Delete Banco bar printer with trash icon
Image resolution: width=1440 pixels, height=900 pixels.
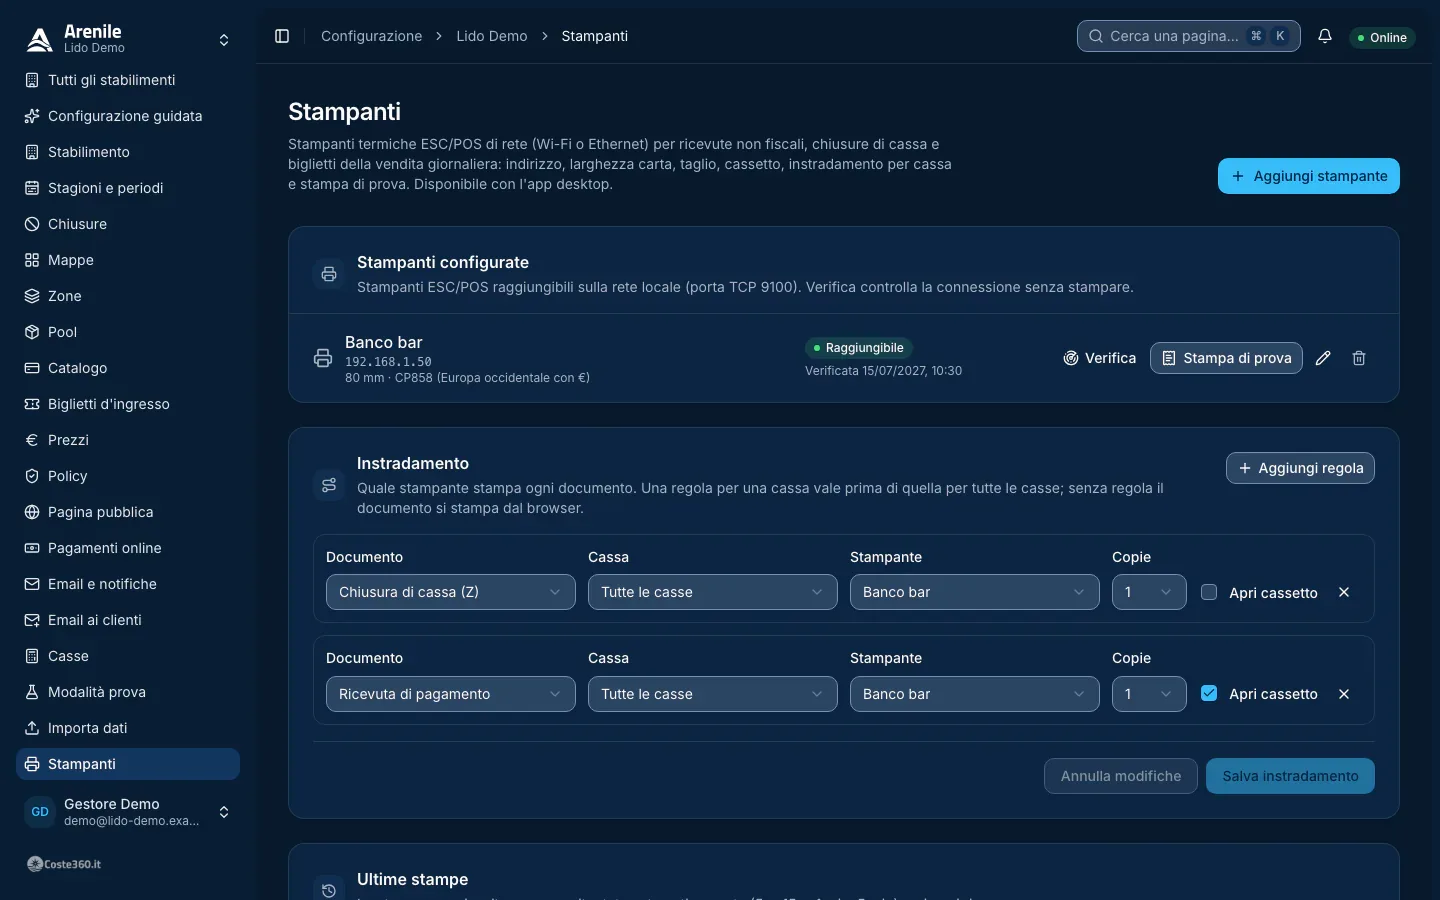[1359, 358]
